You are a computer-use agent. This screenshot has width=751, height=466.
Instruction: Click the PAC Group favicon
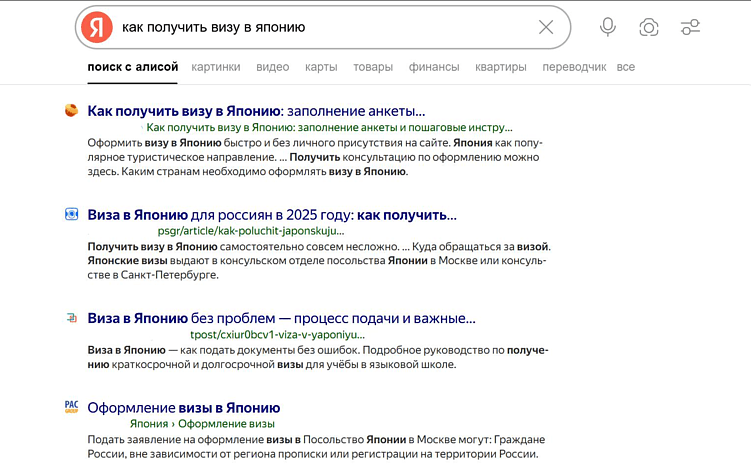pos(71,407)
